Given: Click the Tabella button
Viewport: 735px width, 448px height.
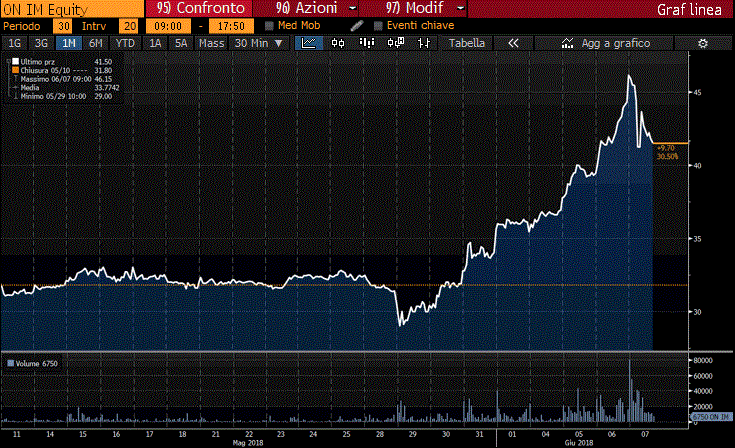Looking at the screenshot, I should [x=466, y=43].
